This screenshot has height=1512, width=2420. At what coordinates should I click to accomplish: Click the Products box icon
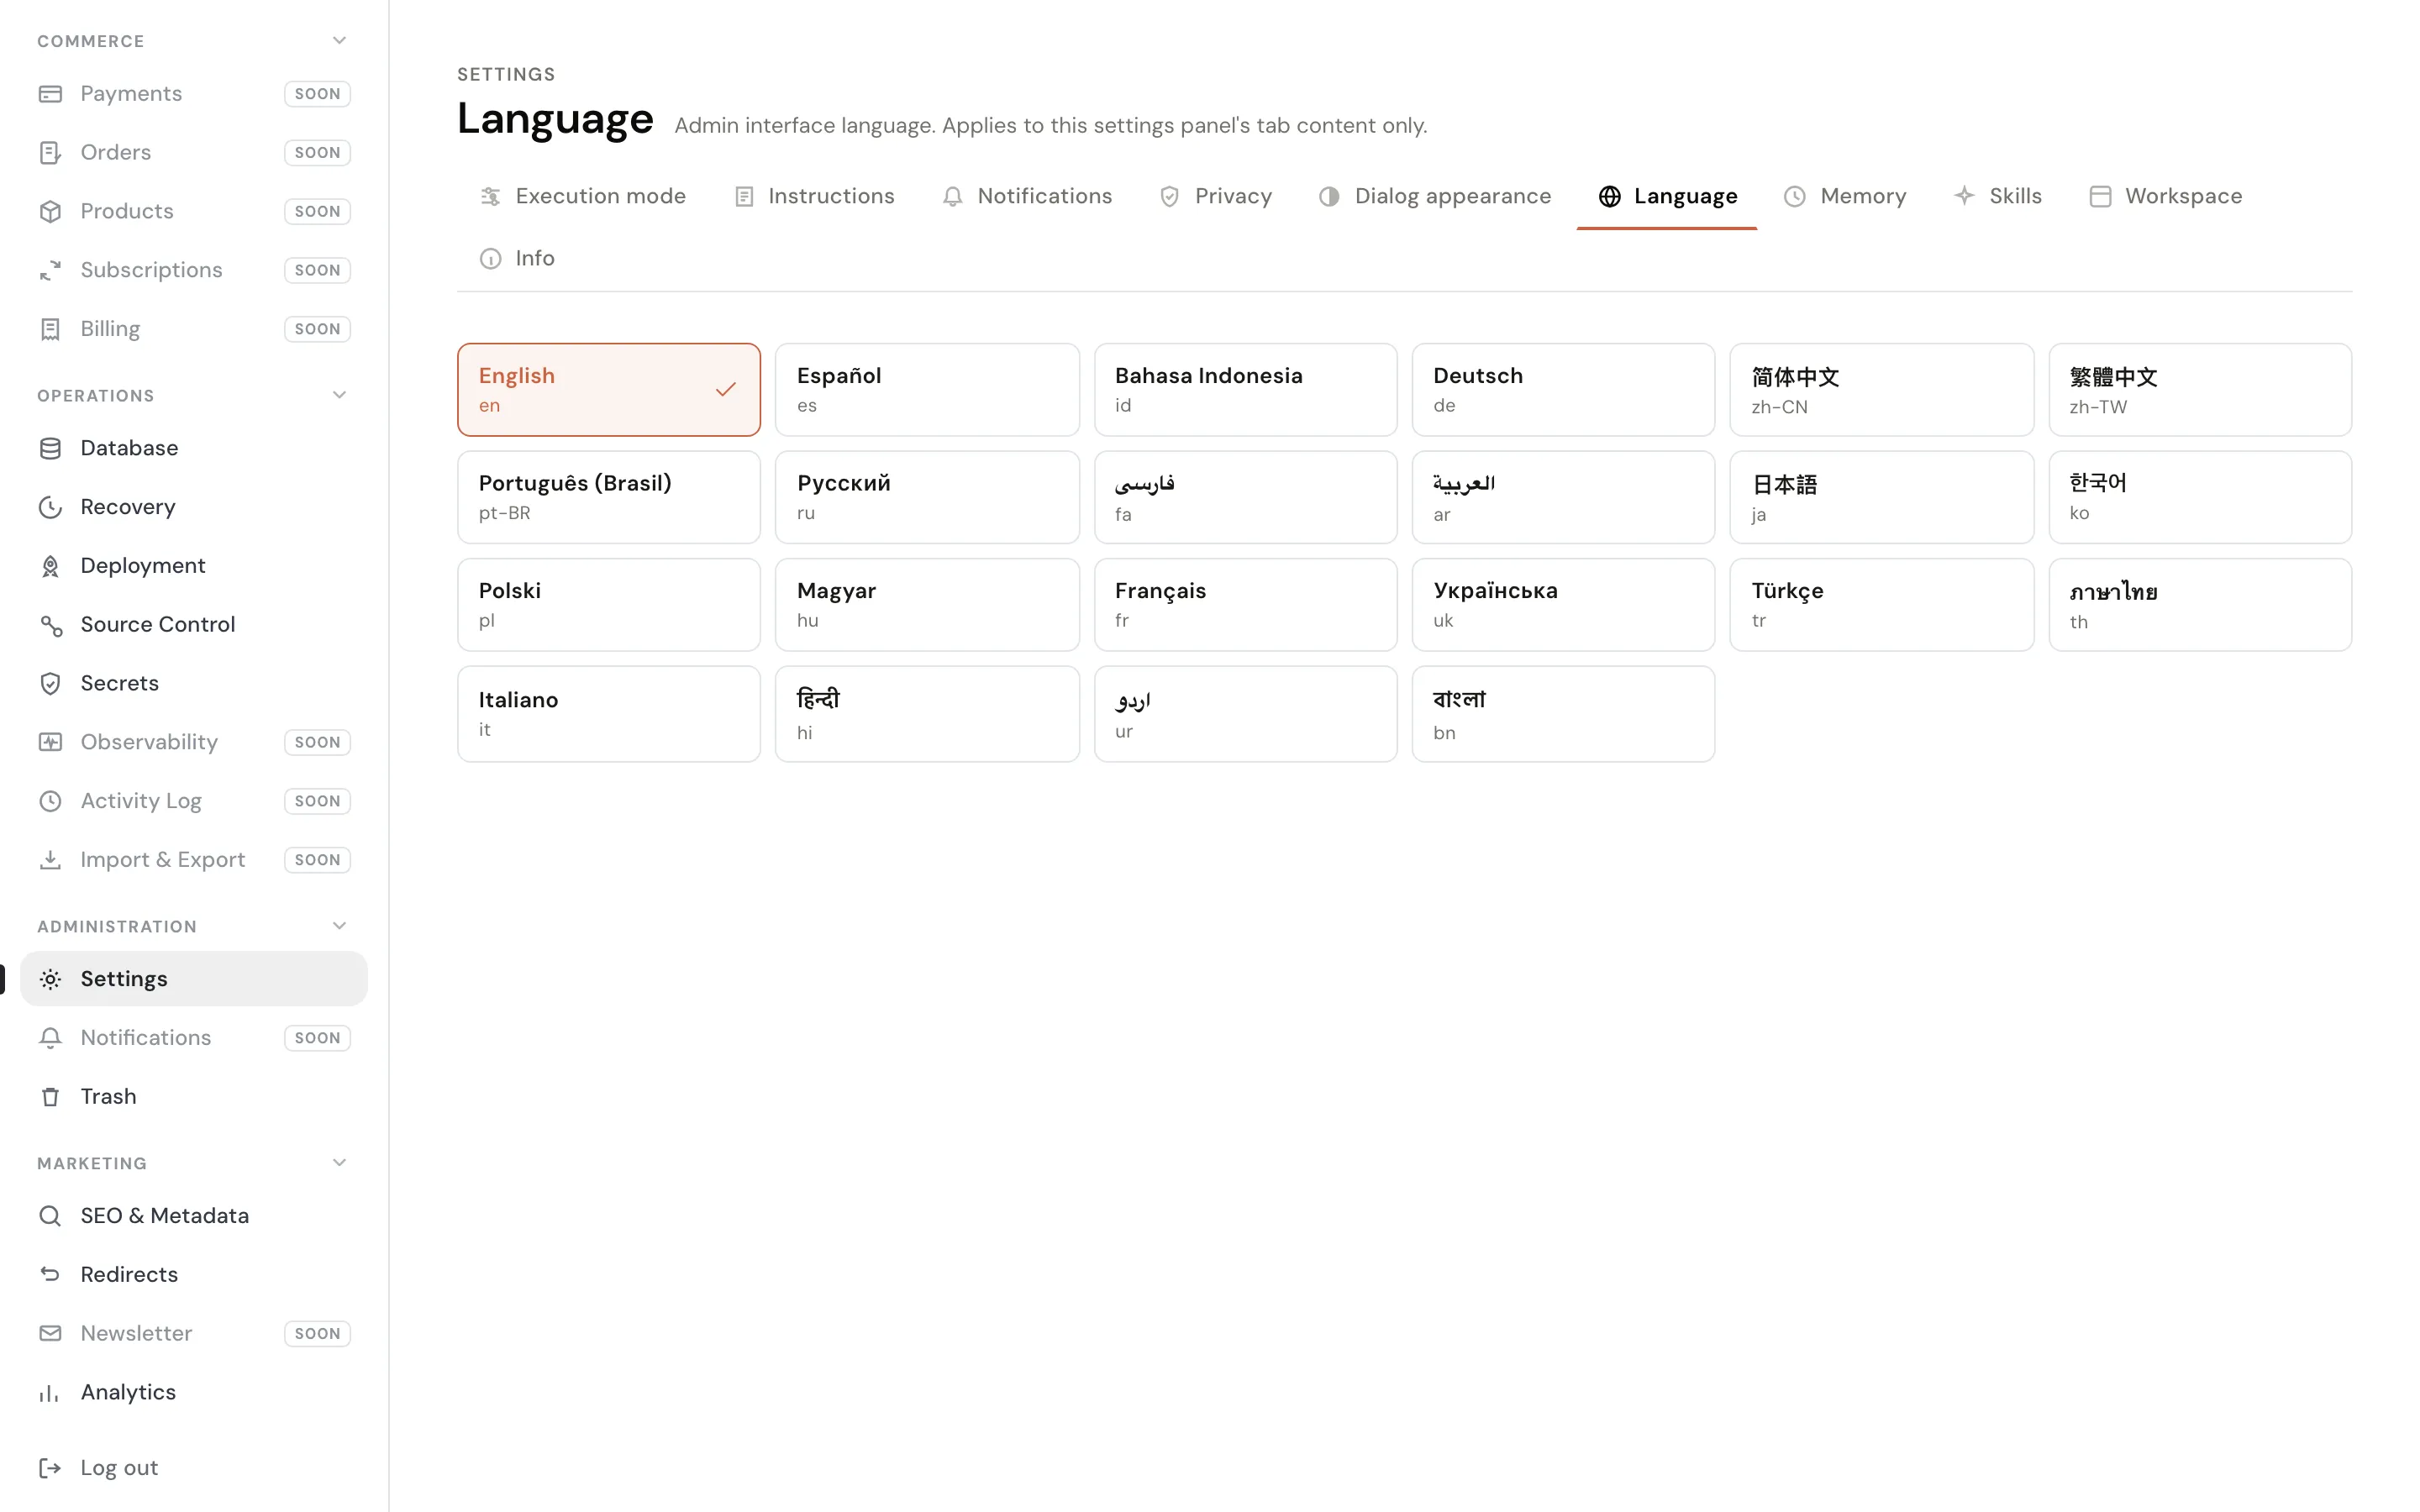click(50, 212)
